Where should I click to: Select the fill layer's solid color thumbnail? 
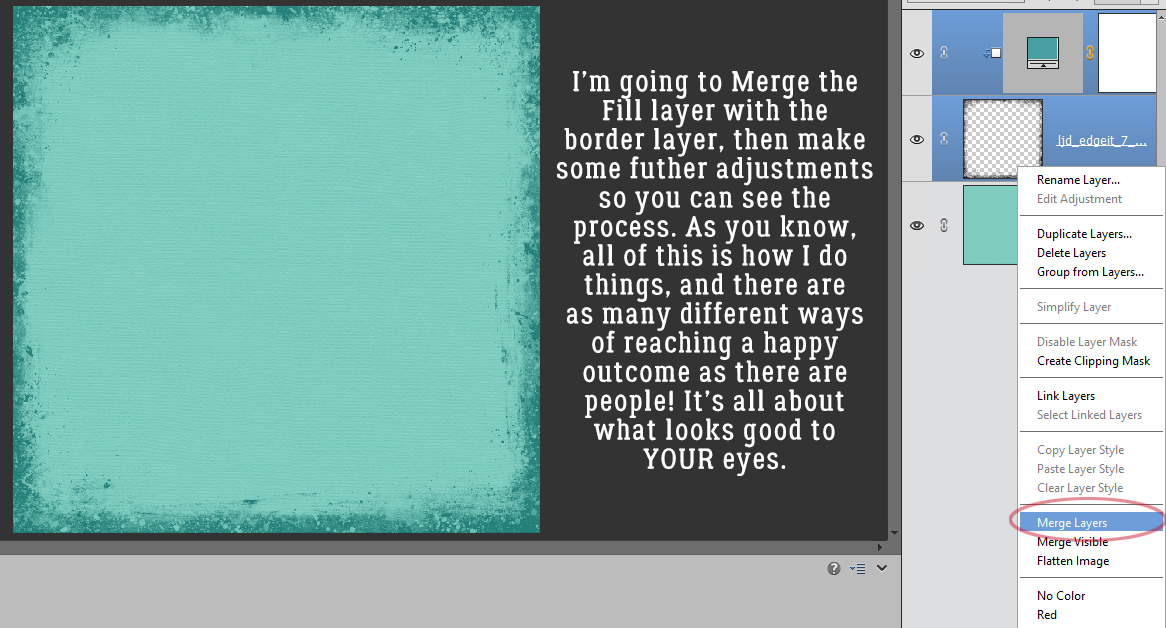[x=1043, y=53]
